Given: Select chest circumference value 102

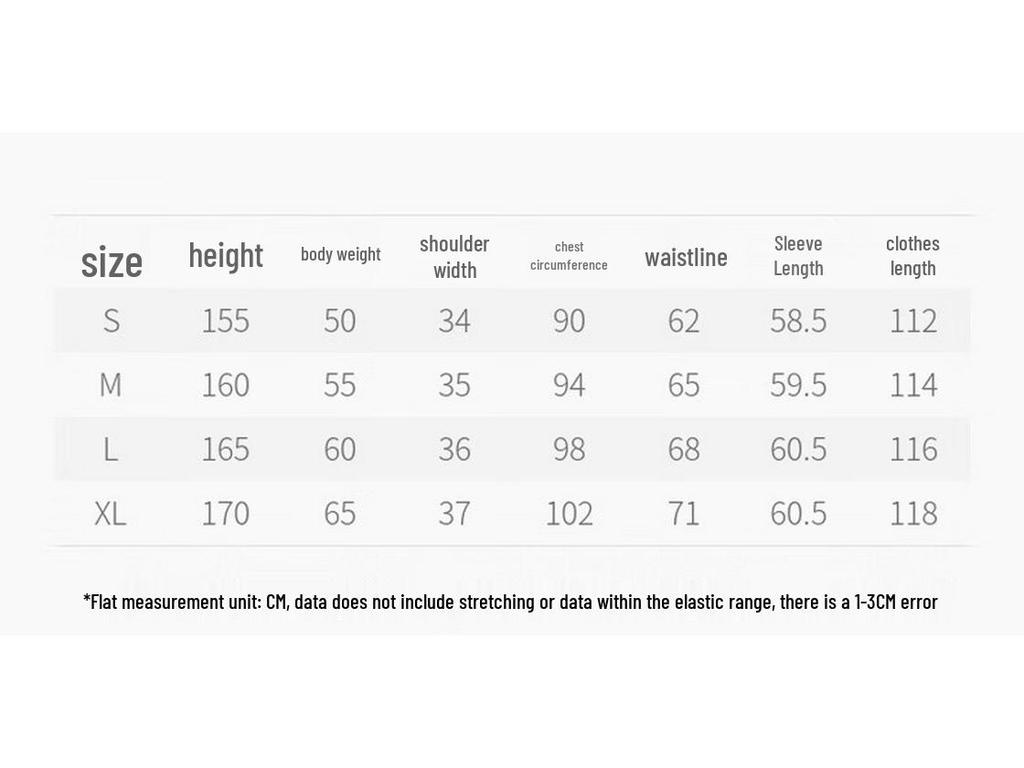Looking at the screenshot, I should (569, 513).
